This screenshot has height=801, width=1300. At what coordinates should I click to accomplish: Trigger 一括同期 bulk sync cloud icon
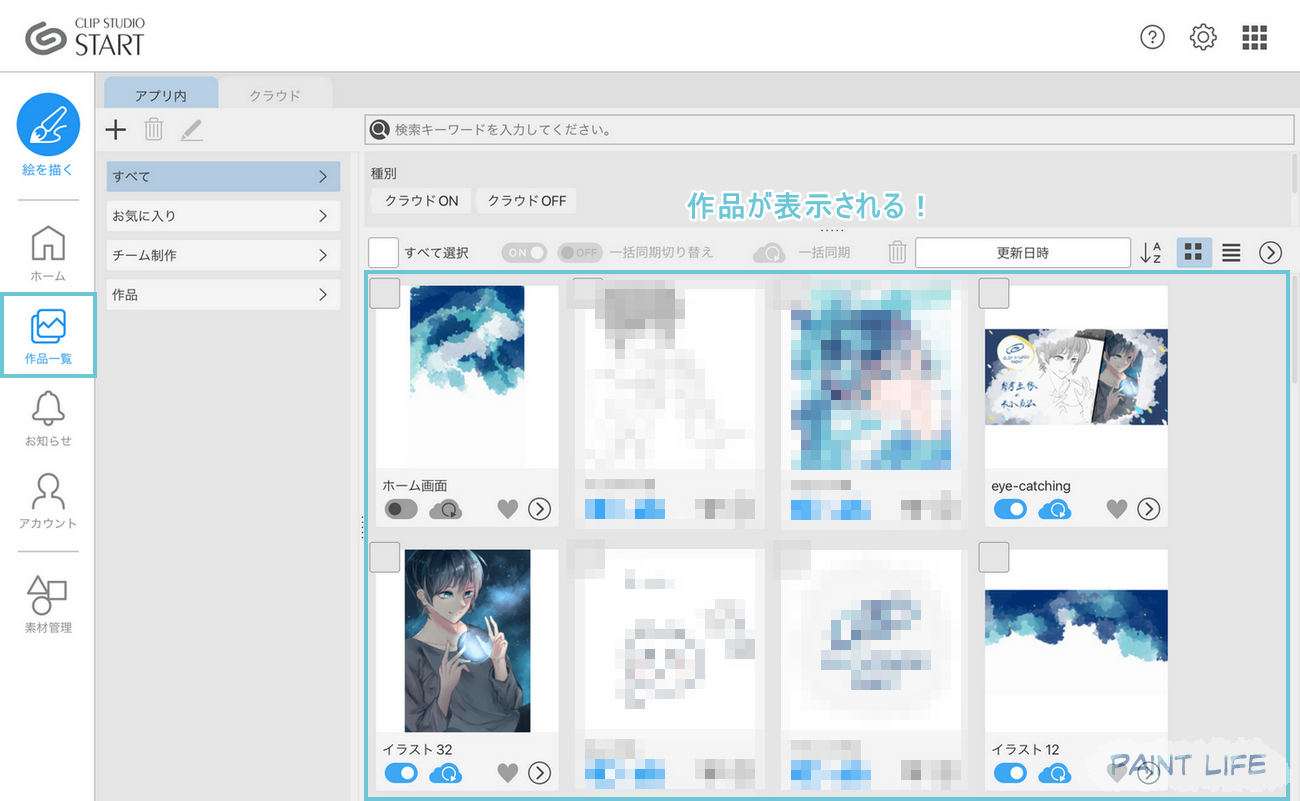point(769,252)
